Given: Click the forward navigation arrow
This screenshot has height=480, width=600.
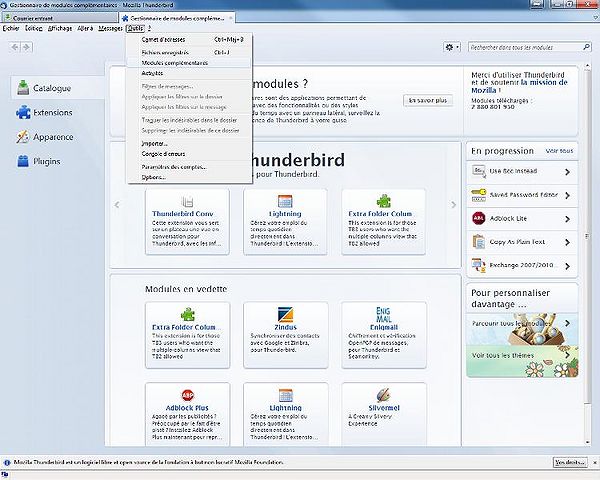Looking at the screenshot, I should click(x=26, y=47).
